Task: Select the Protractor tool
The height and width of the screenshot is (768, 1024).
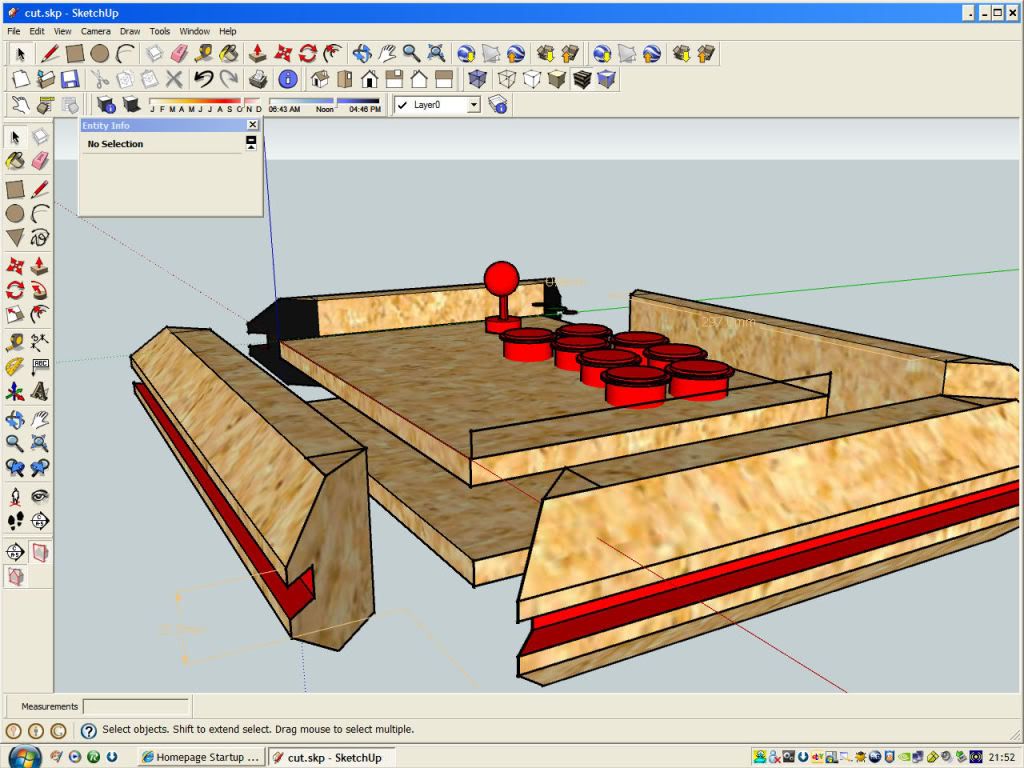Action: tap(15, 366)
